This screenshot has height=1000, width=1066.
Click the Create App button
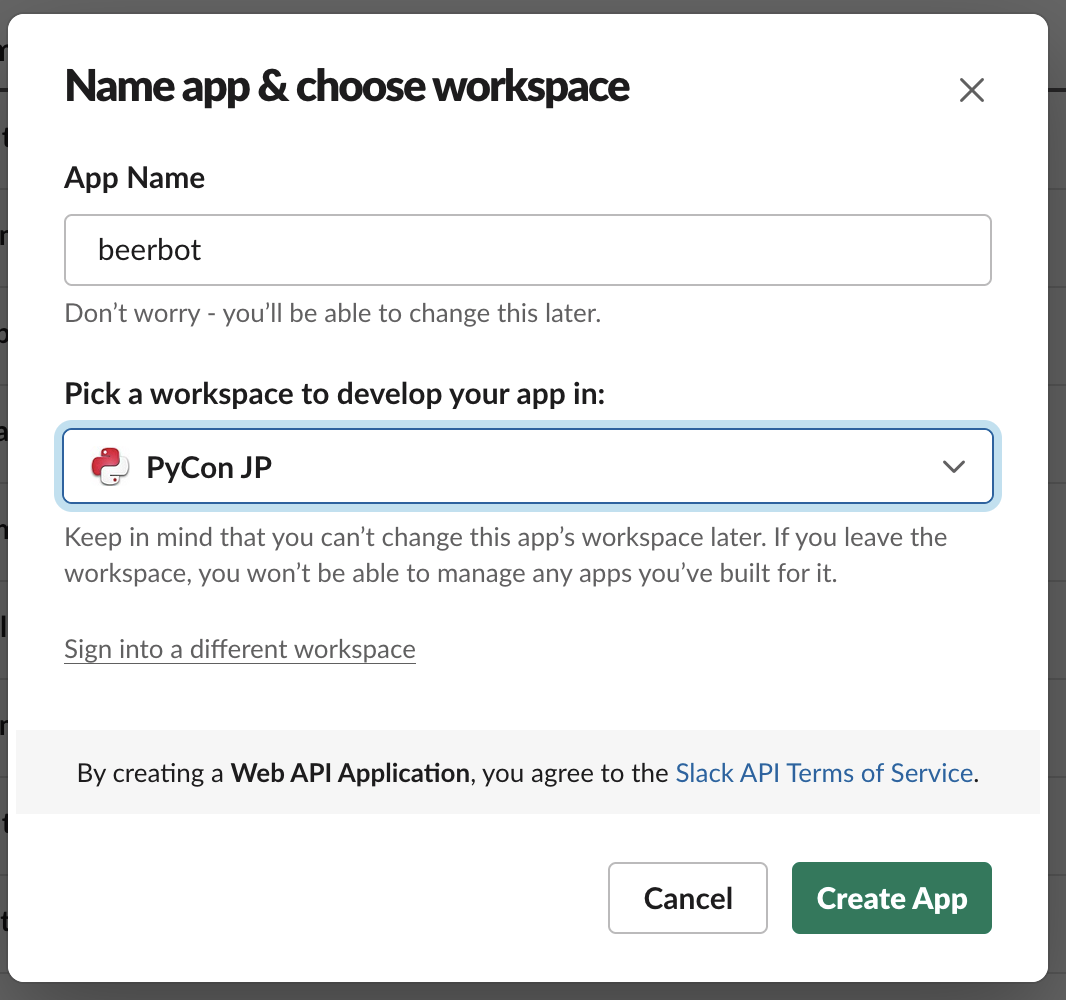pyautogui.click(x=891, y=898)
